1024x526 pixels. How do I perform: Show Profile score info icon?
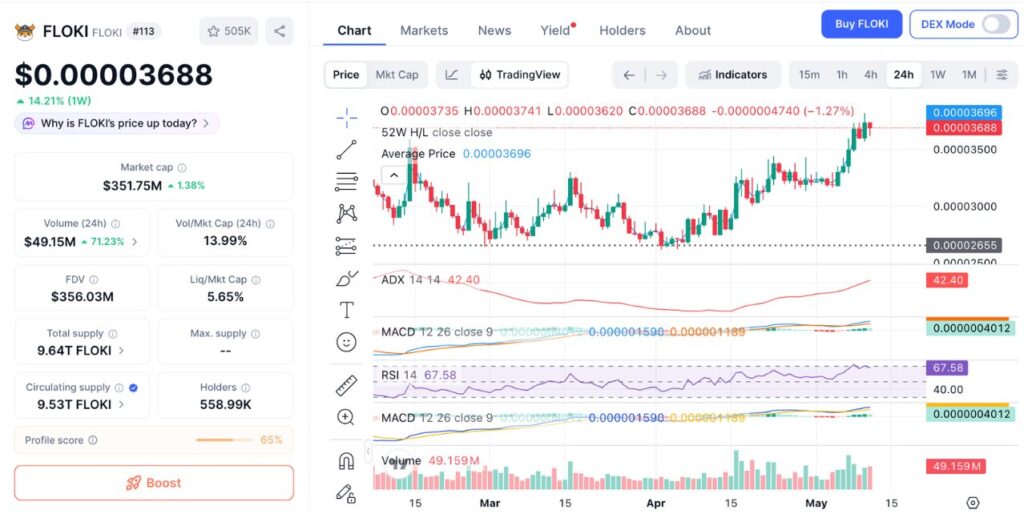[x=93, y=440]
